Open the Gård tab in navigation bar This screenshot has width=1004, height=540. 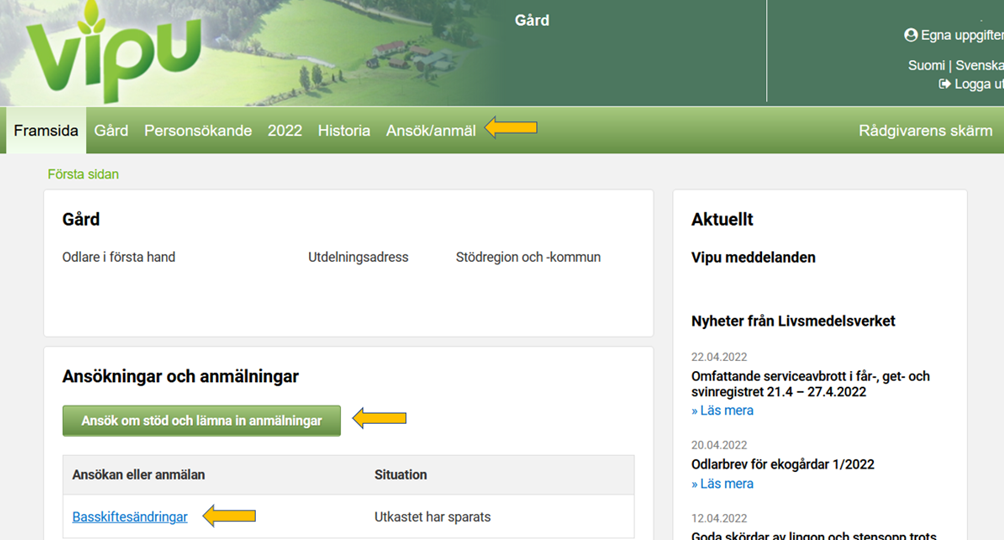coord(111,131)
